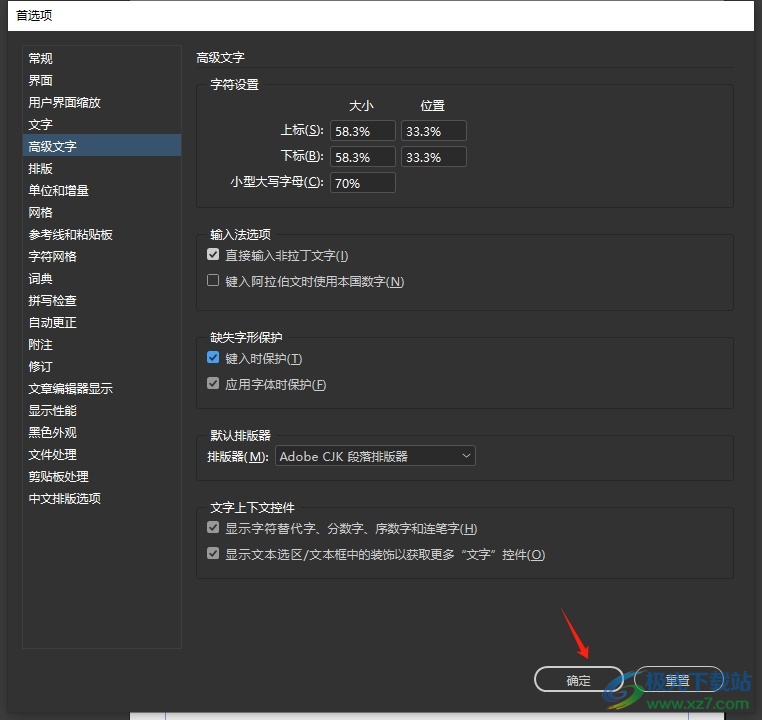
Task: Choose the 字符网格 category
Action: [x=102, y=257]
